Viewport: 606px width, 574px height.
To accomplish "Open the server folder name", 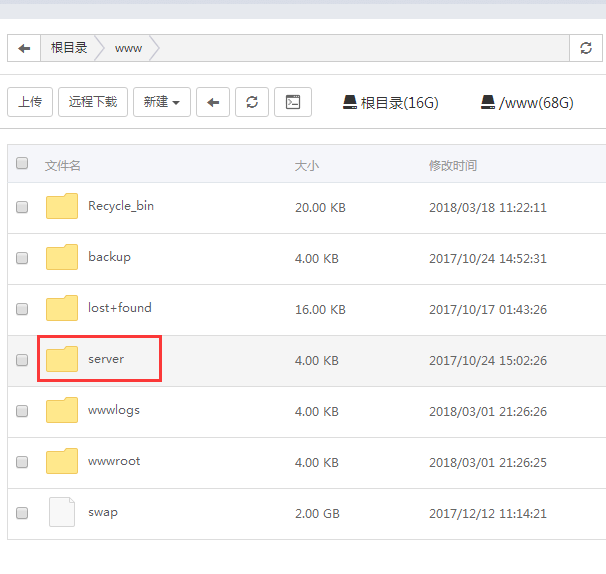I will [x=106, y=359].
